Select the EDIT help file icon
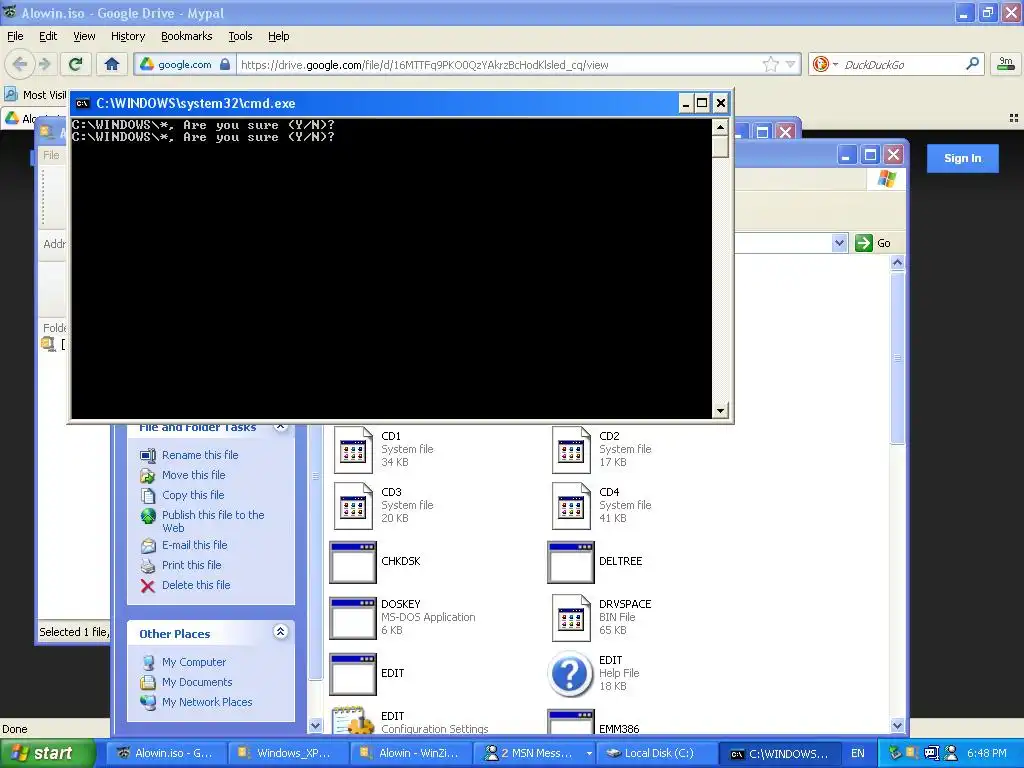 [x=570, y=674]
